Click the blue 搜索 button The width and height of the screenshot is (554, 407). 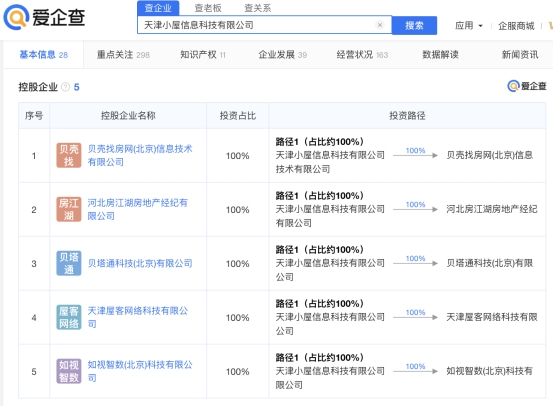pos(414,25)
